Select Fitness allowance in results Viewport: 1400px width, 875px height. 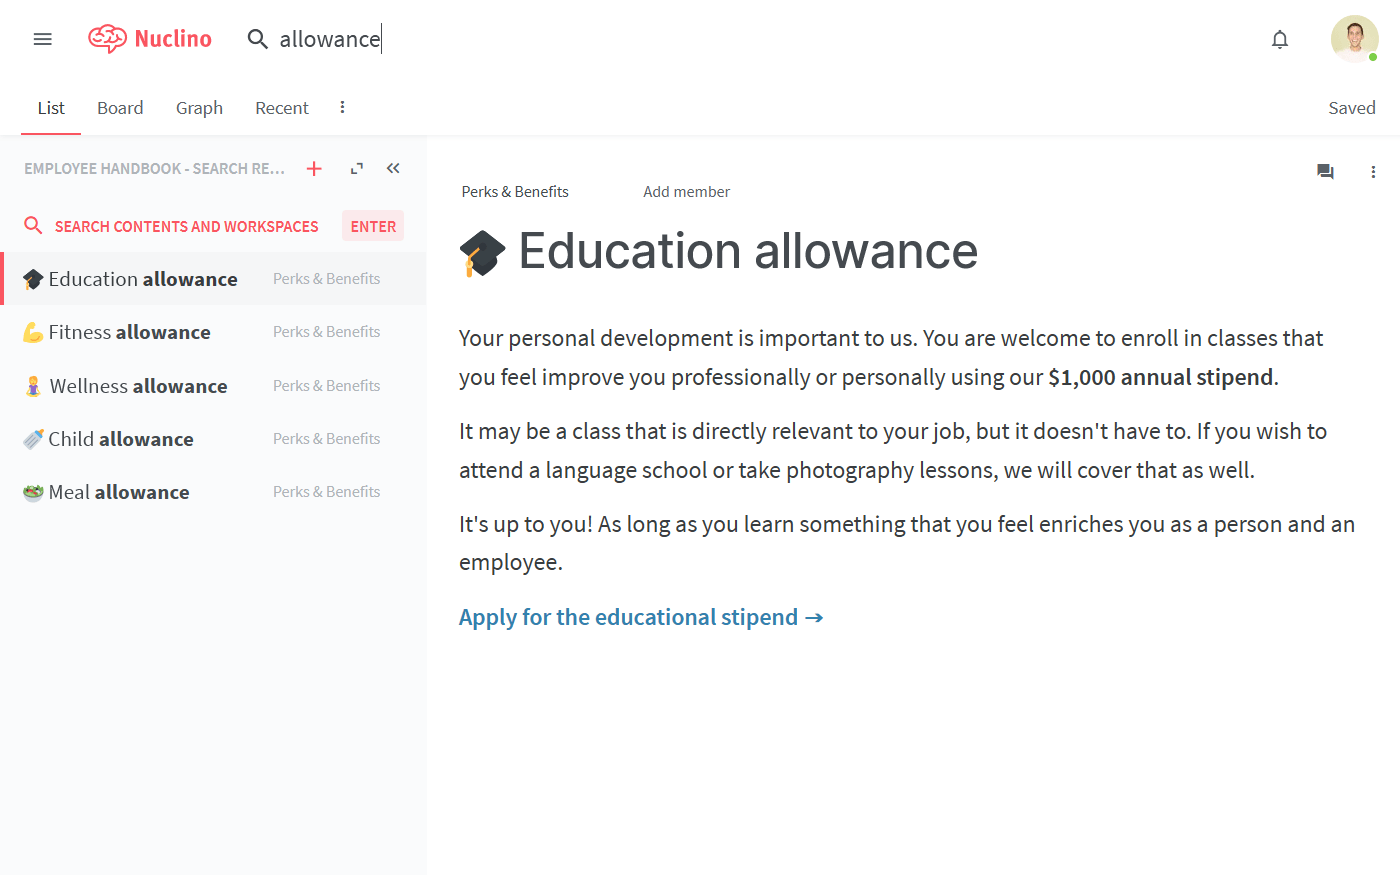tap(213, 332)
